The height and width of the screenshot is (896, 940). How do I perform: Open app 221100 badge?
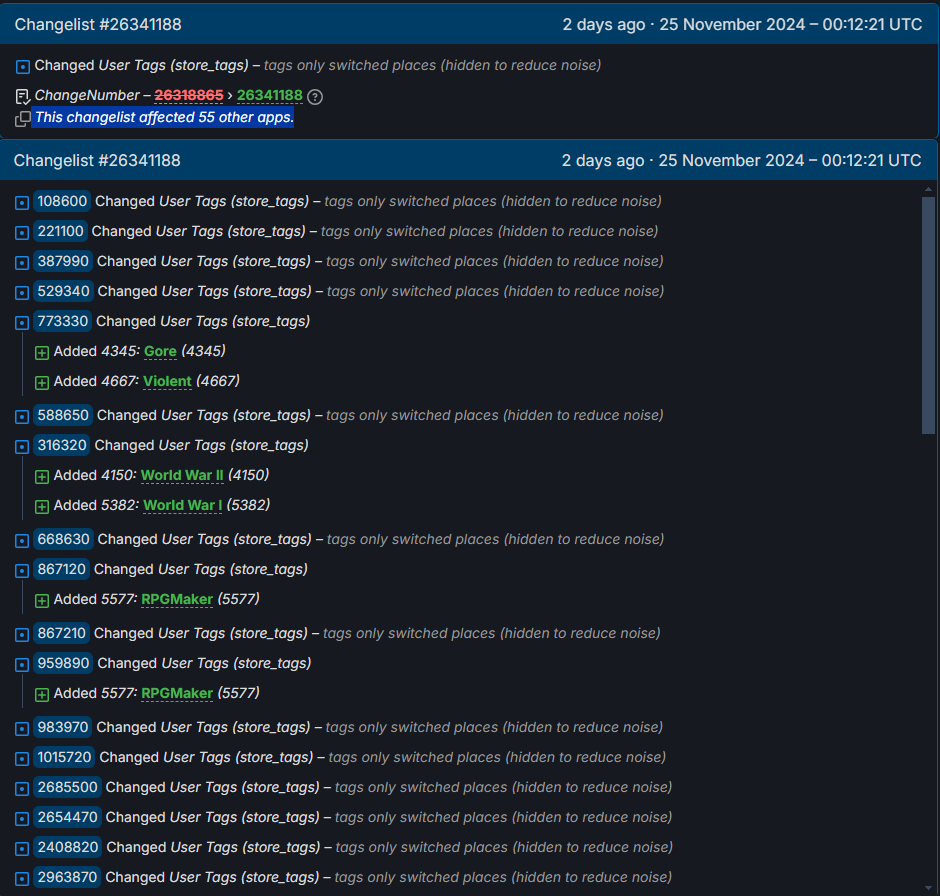click(61, 231)
